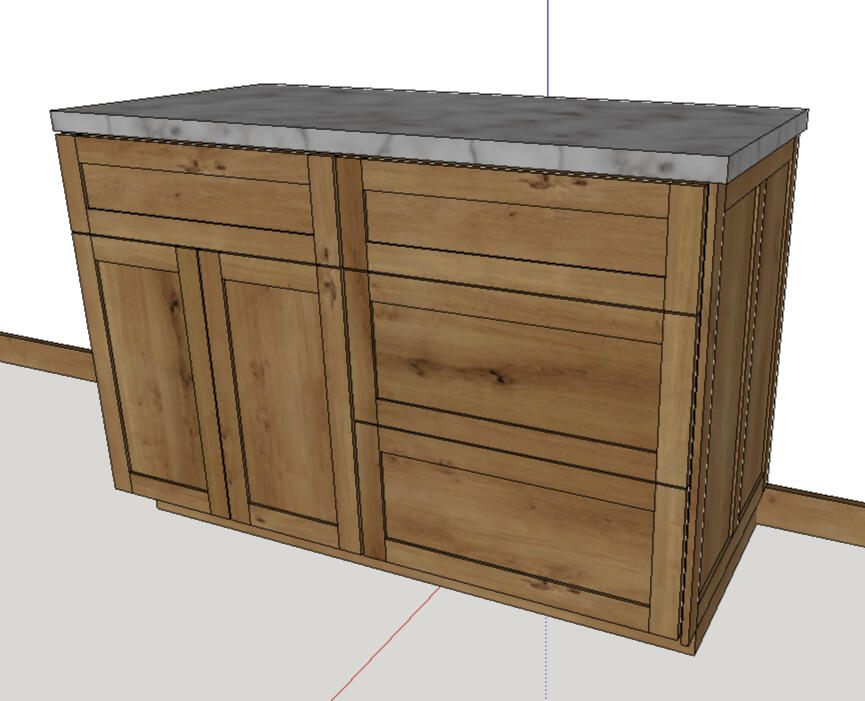865x701 pixels.
Task: Click the baseboard left of the cabinet
Action: tap(47, 356)
